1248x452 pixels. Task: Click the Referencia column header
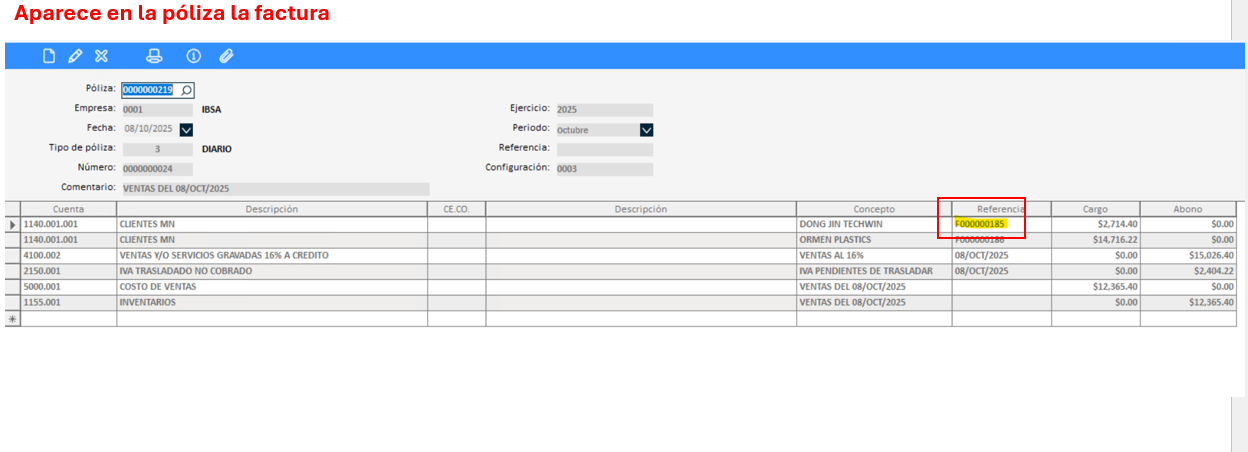1000,209
